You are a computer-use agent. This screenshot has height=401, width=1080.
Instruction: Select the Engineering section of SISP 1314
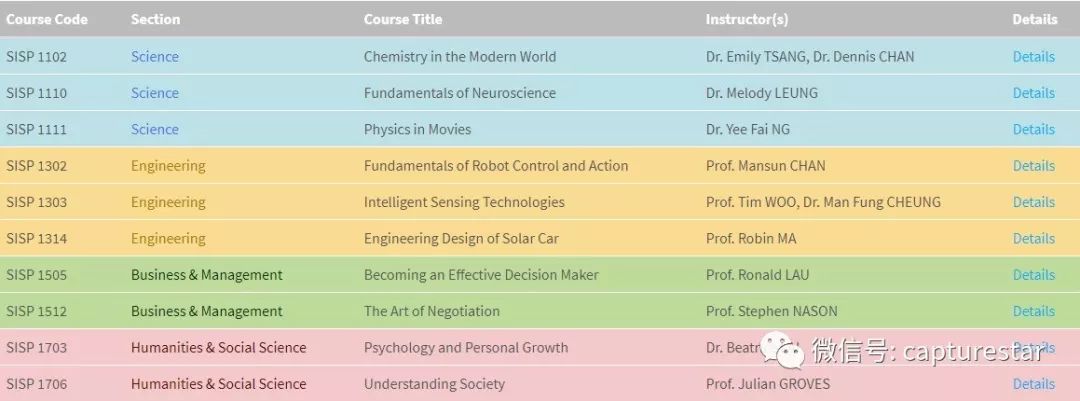point(168,238)
